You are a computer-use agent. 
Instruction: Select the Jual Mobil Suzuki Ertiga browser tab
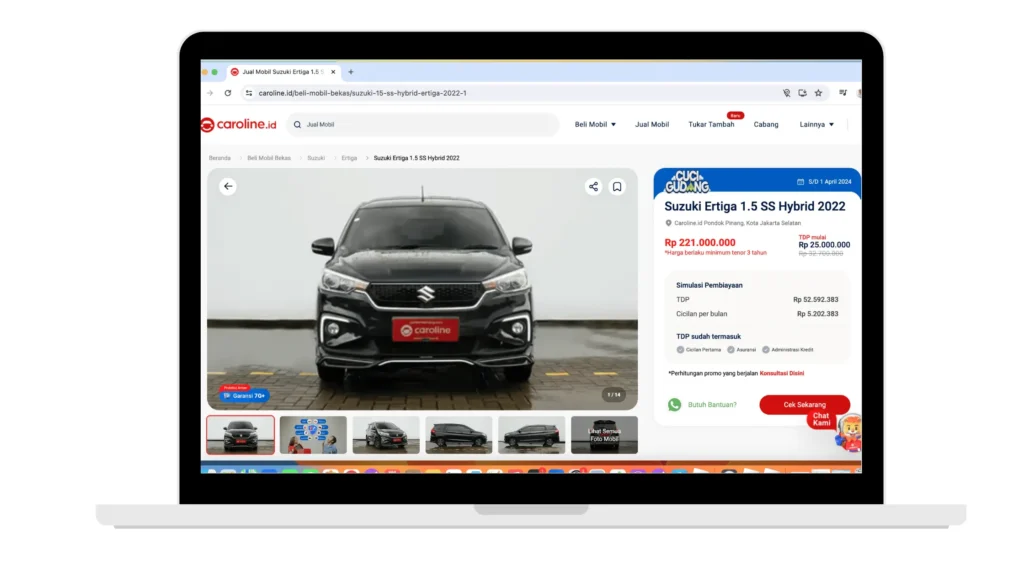click(281, 72)
